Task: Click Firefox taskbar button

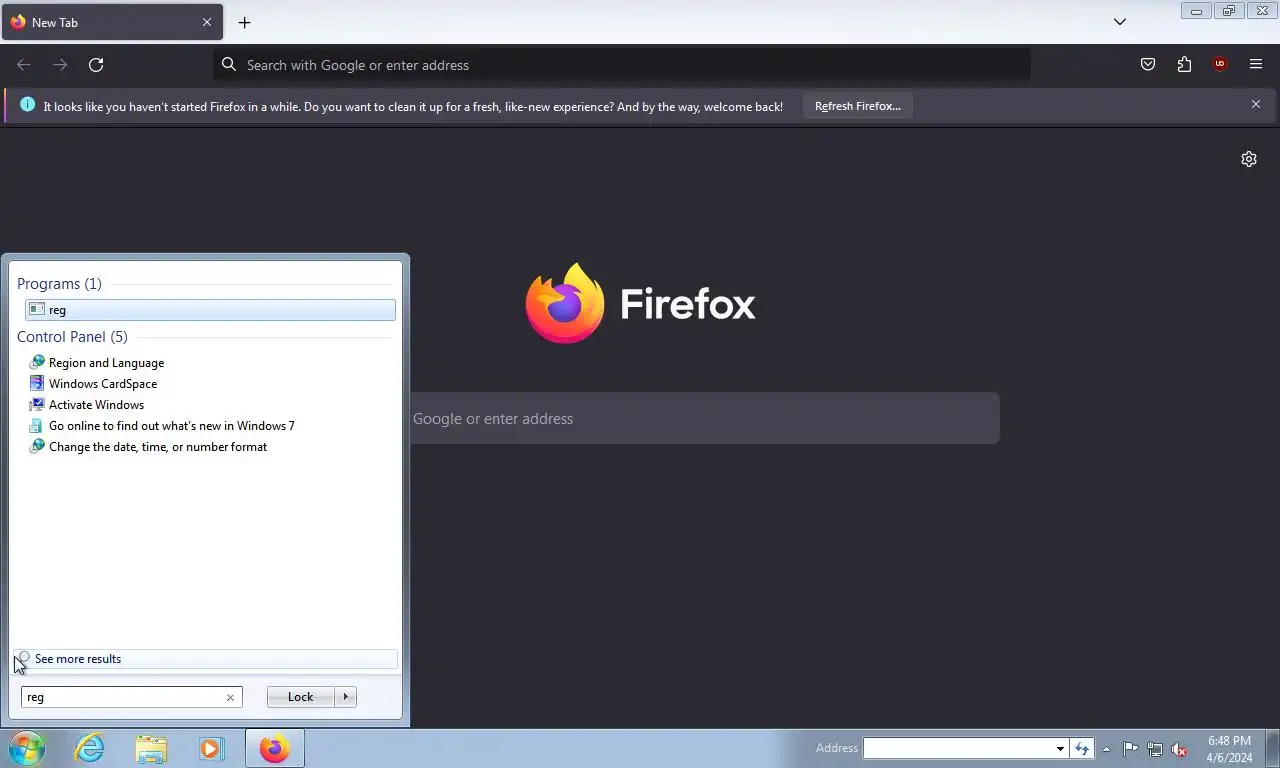Action: coord(274,748)
